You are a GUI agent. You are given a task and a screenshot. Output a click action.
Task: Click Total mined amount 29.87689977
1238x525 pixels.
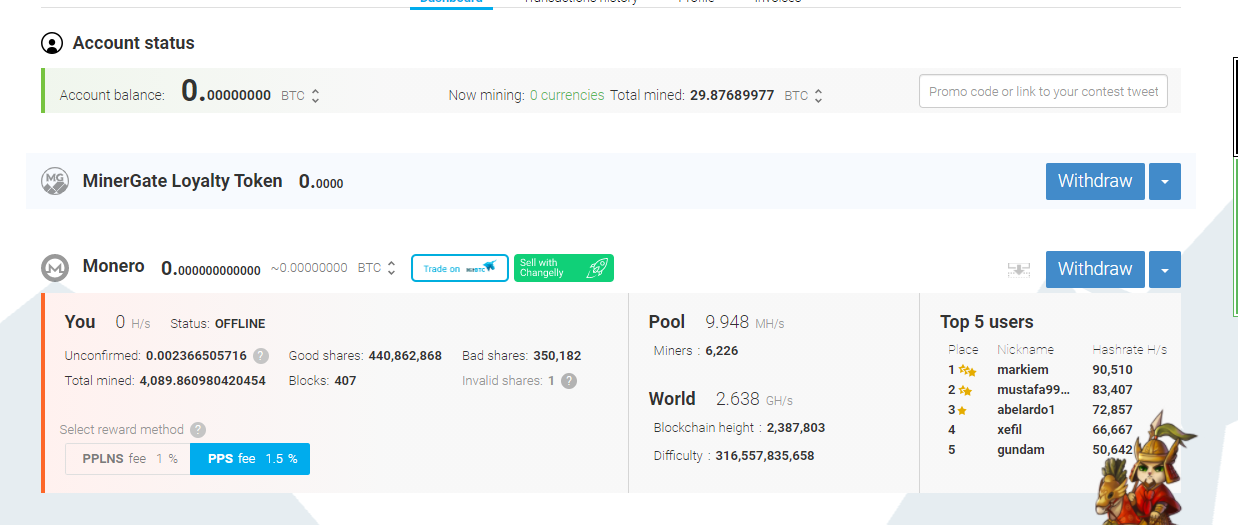(x=732, y=95)
